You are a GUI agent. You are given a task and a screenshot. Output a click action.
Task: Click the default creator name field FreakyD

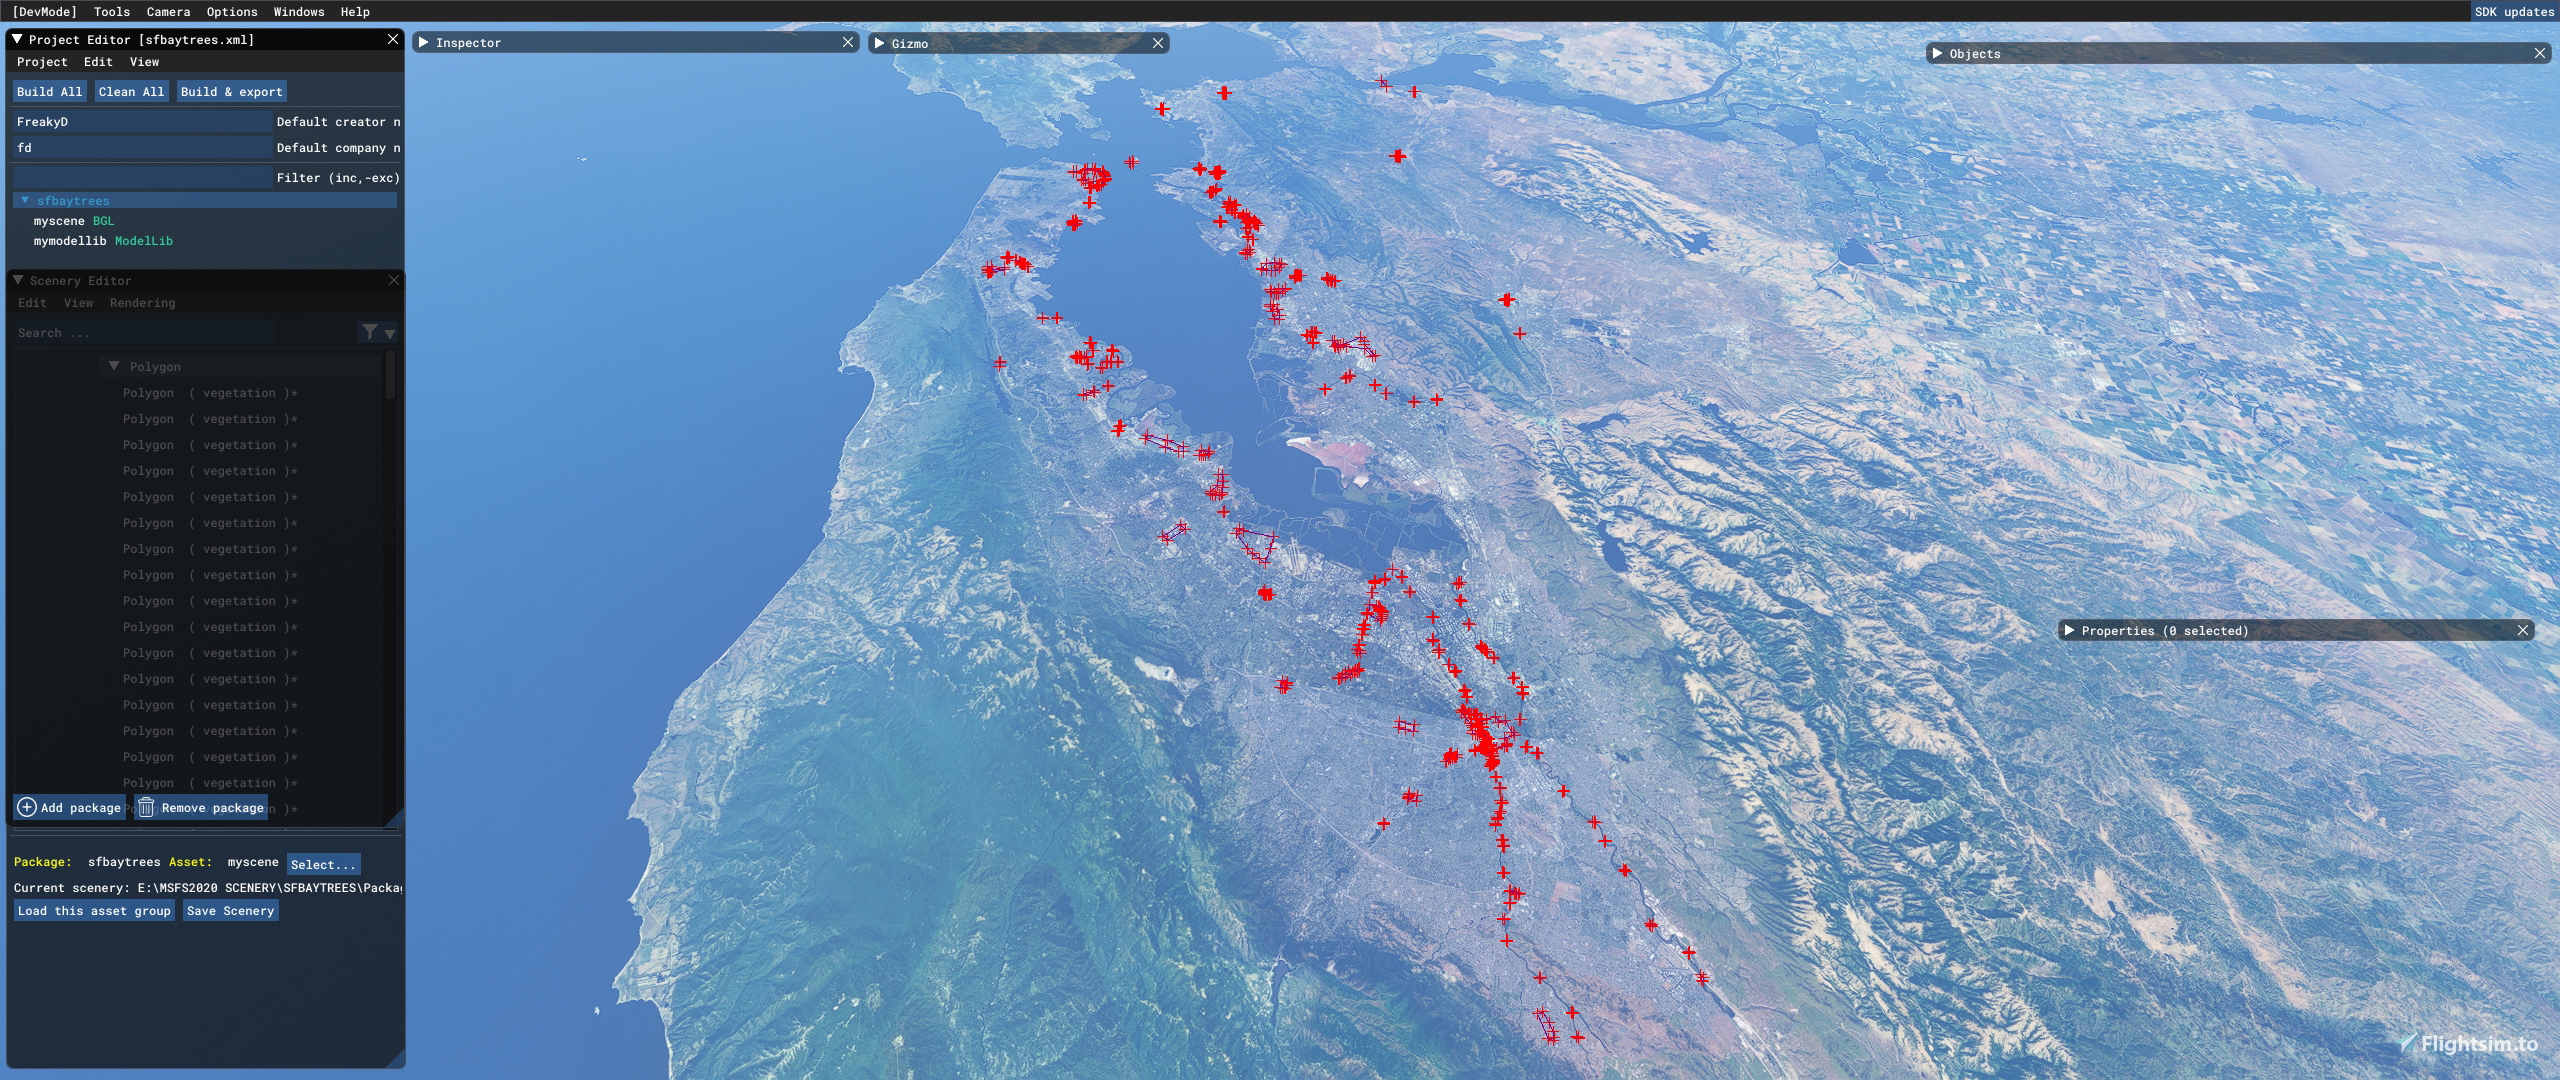coord(142,121)
